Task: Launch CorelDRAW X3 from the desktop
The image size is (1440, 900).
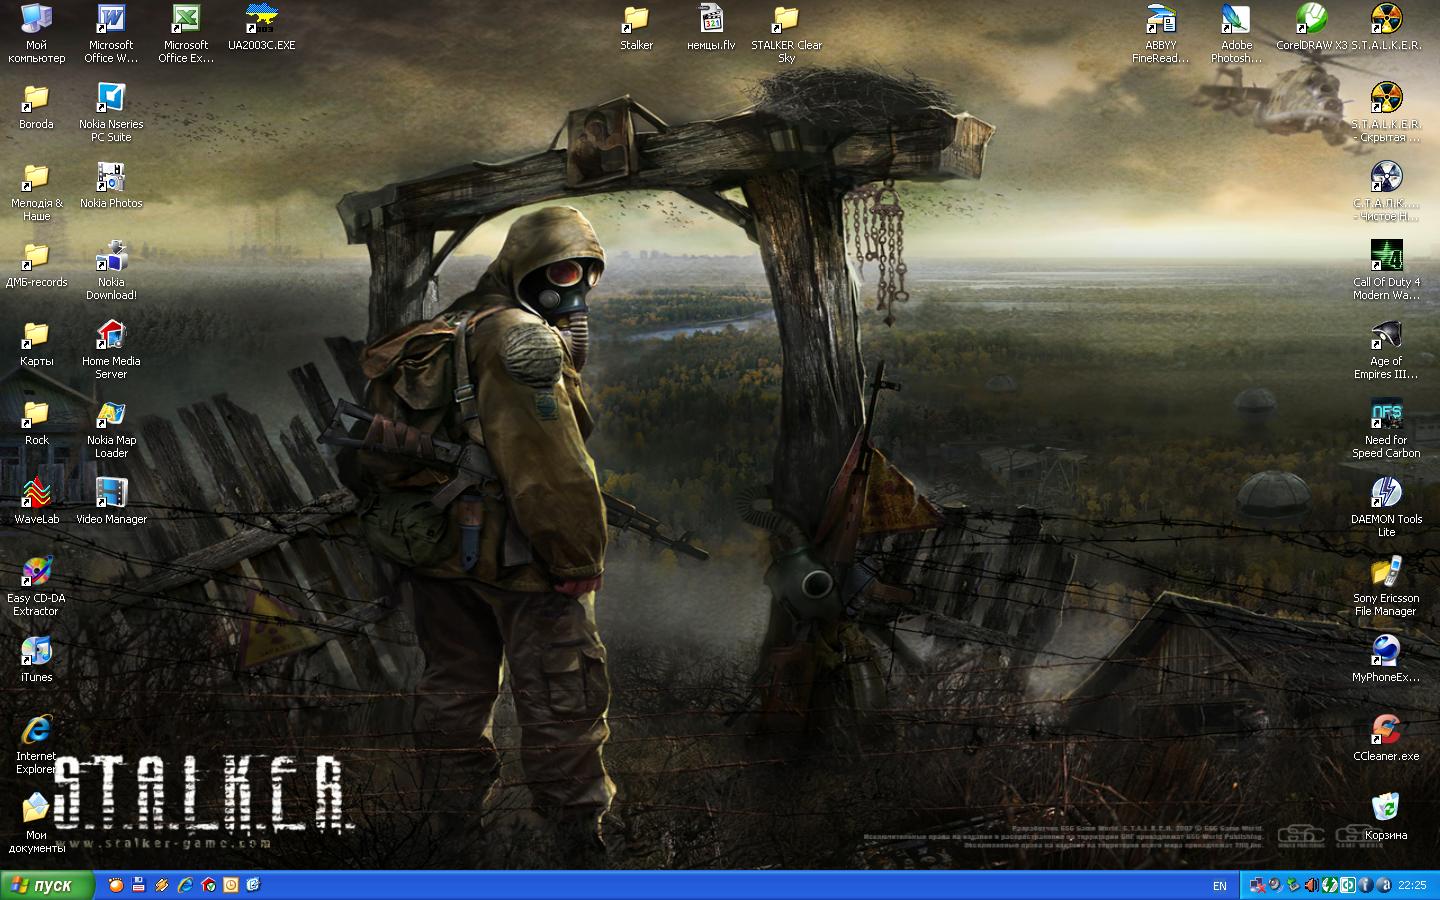Action: click(x=1311, y=21)
